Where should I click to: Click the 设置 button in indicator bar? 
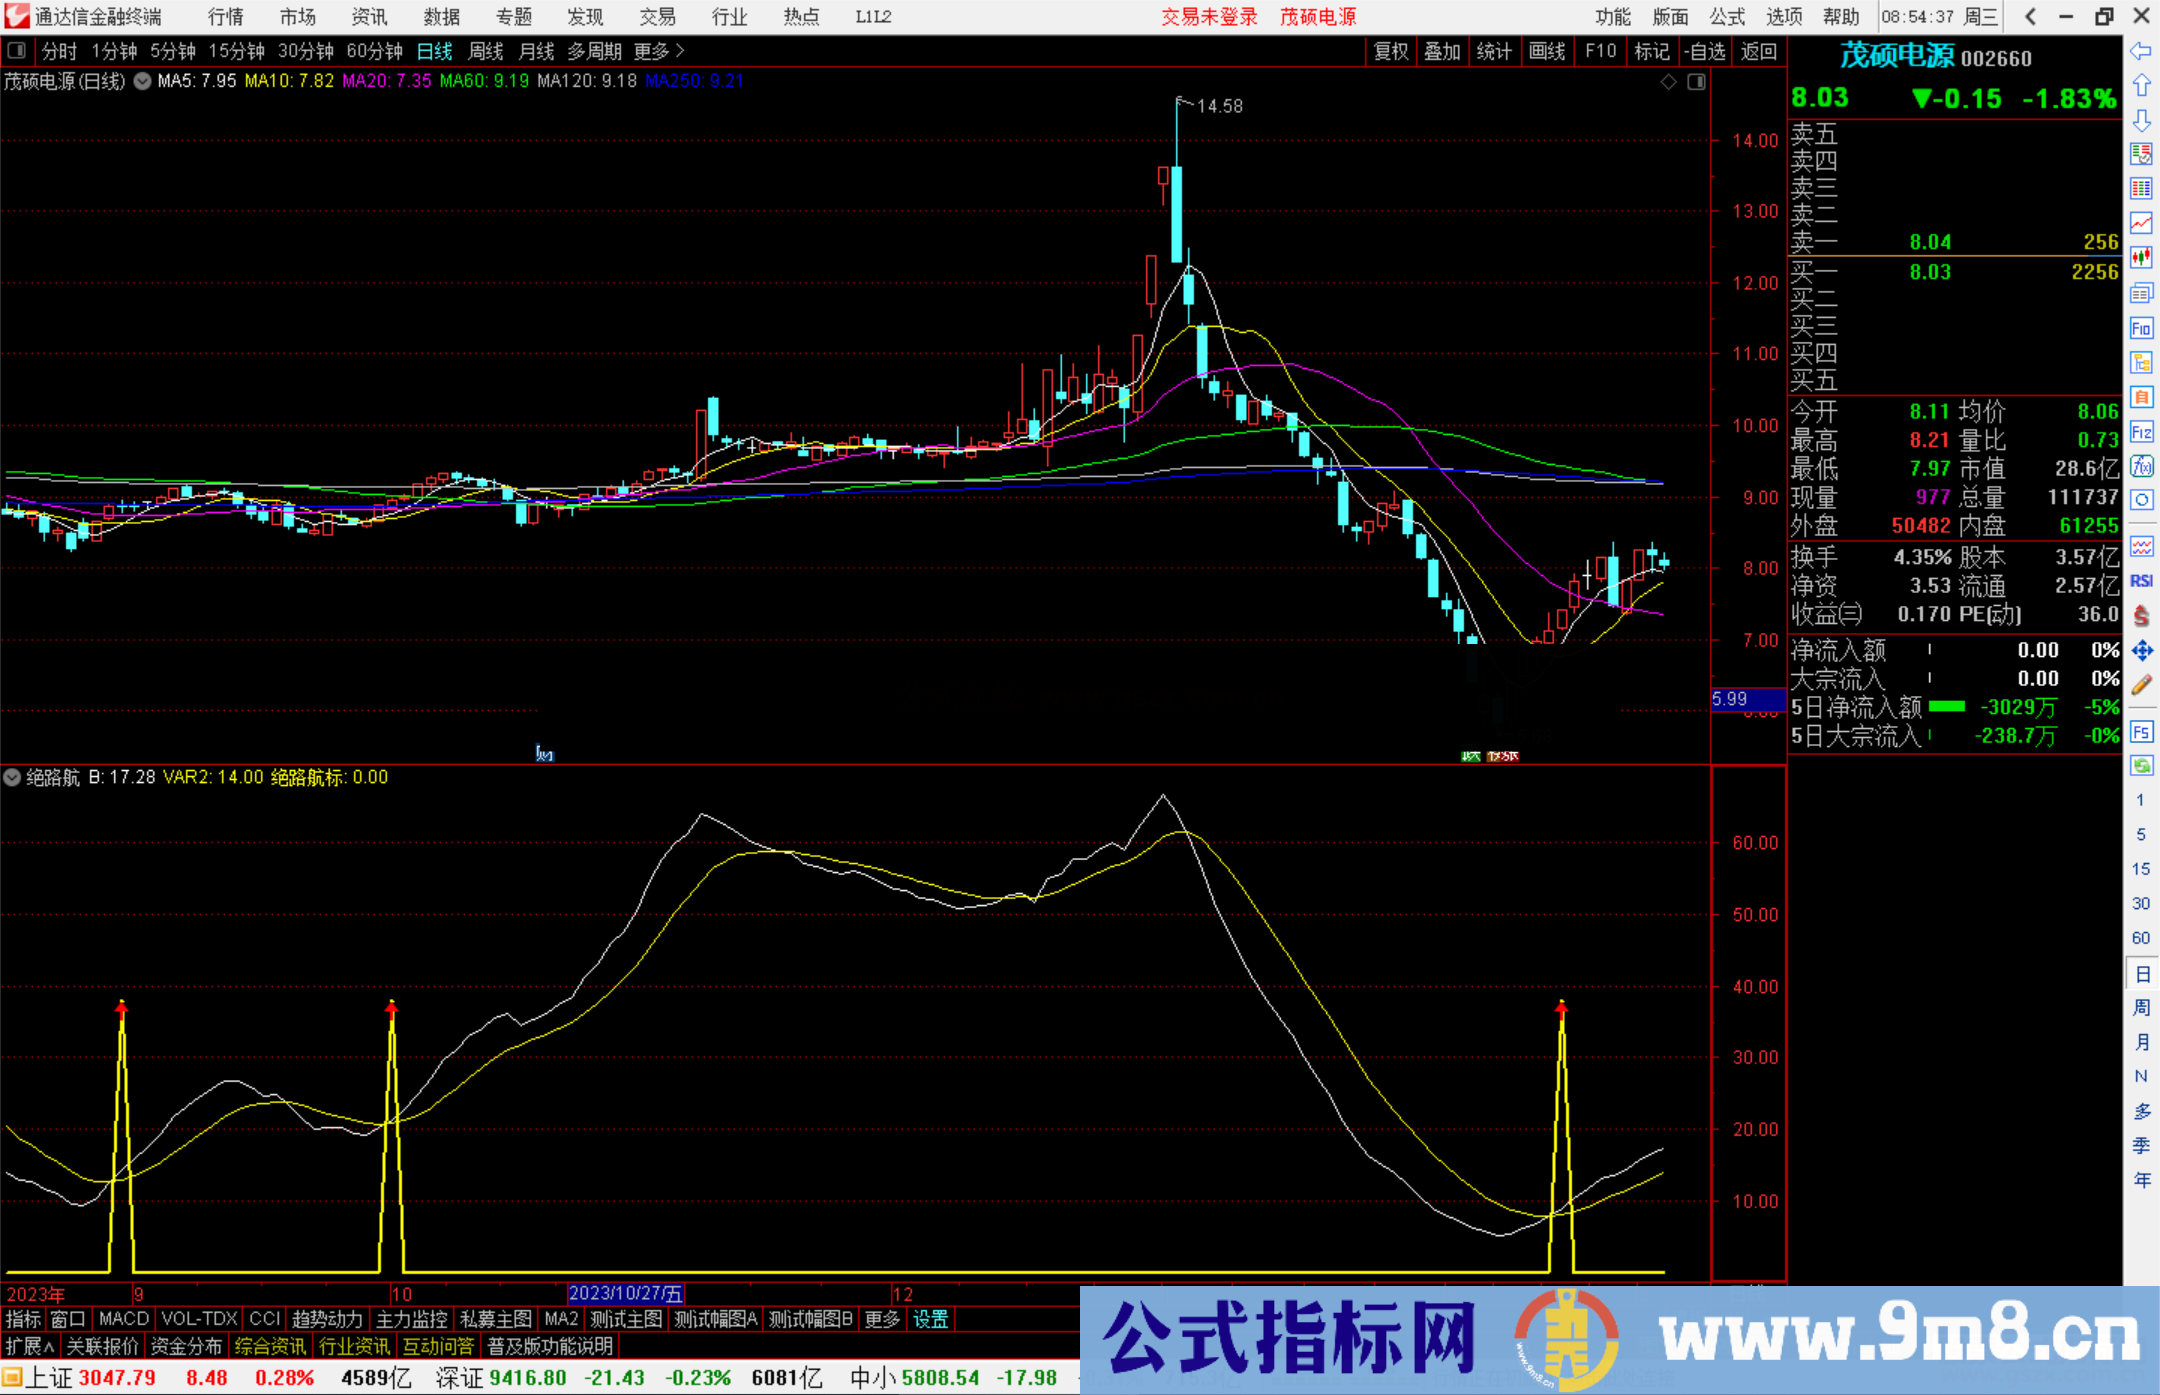(930, 1319)
